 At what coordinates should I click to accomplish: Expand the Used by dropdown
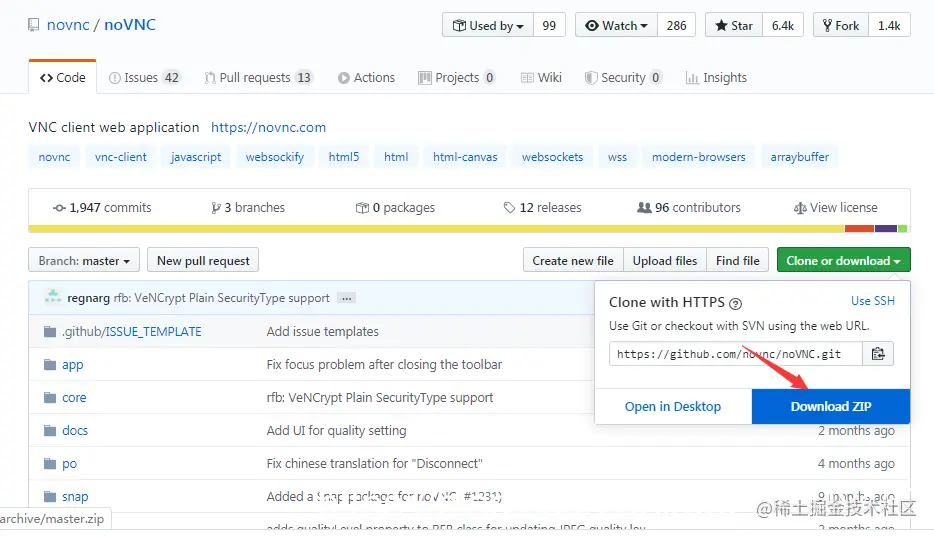488,26
